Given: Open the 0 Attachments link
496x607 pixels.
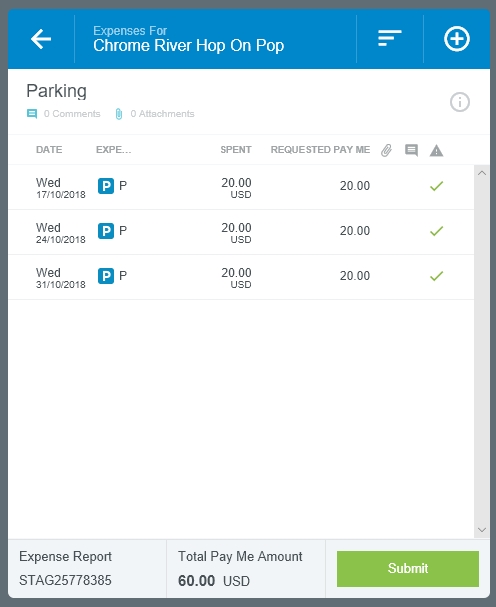Looking at the screenshot, I should (162, 114).
